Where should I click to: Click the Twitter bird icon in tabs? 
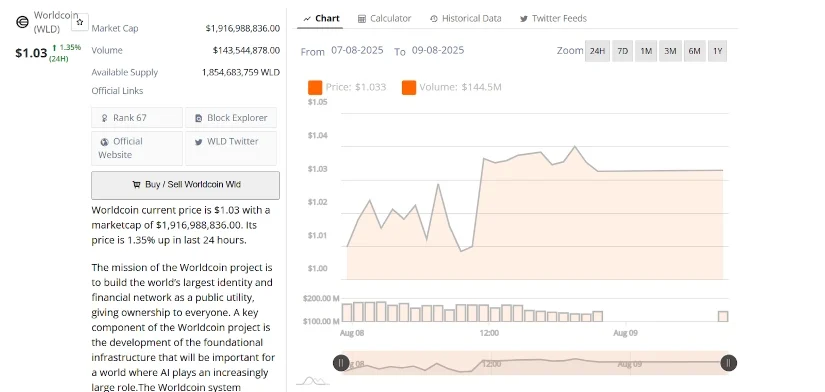coord(524,19)
